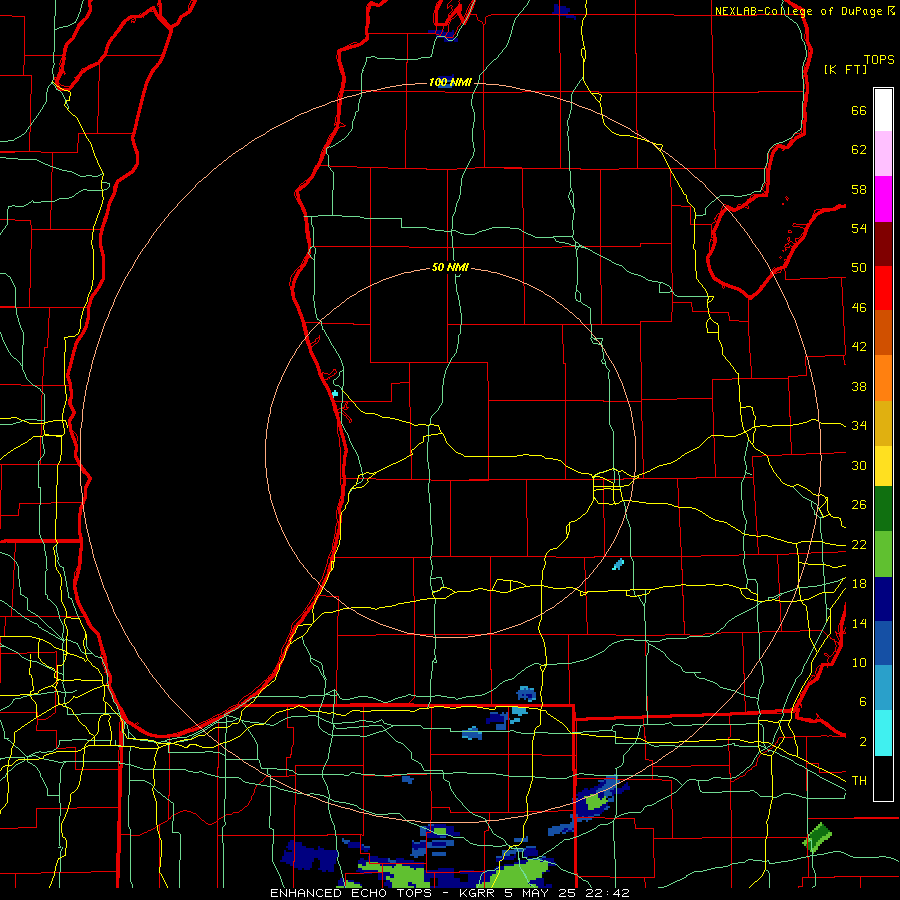Viewport: 900px width, 900px height.
Task: Click legend value "38"
Action: click(x=859, y=386)
